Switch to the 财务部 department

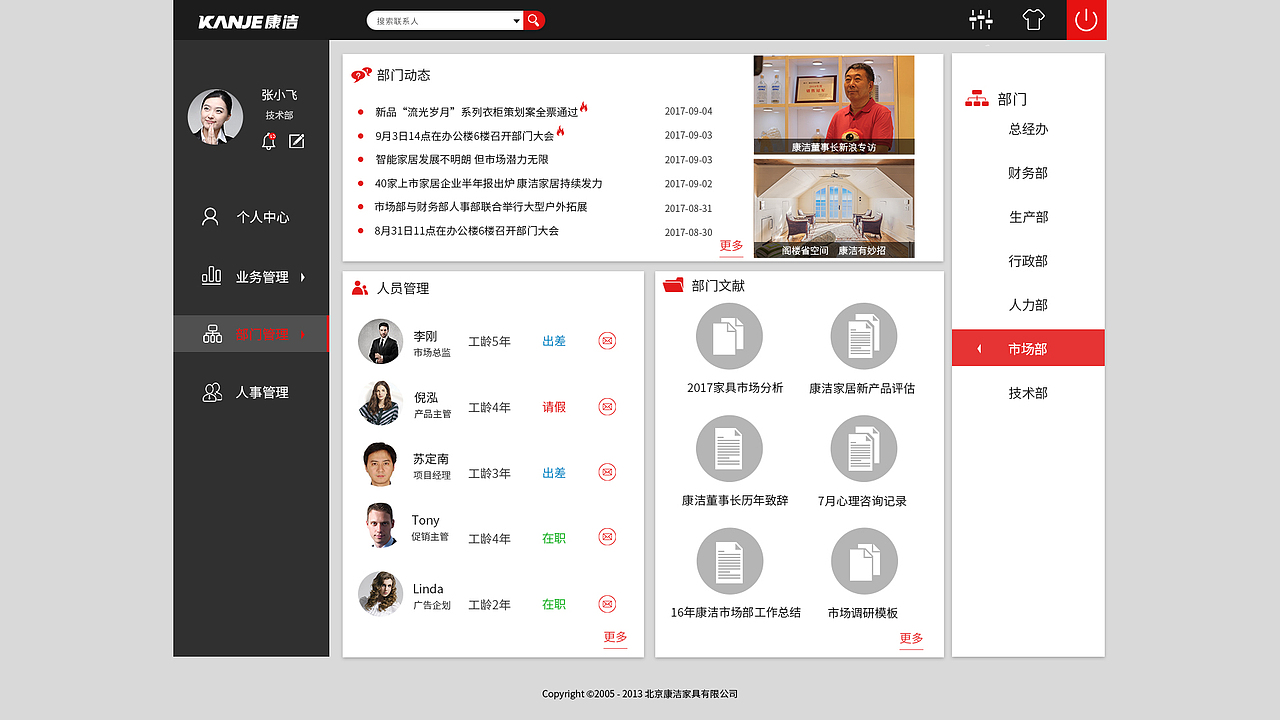click(x=1028, y=172)
